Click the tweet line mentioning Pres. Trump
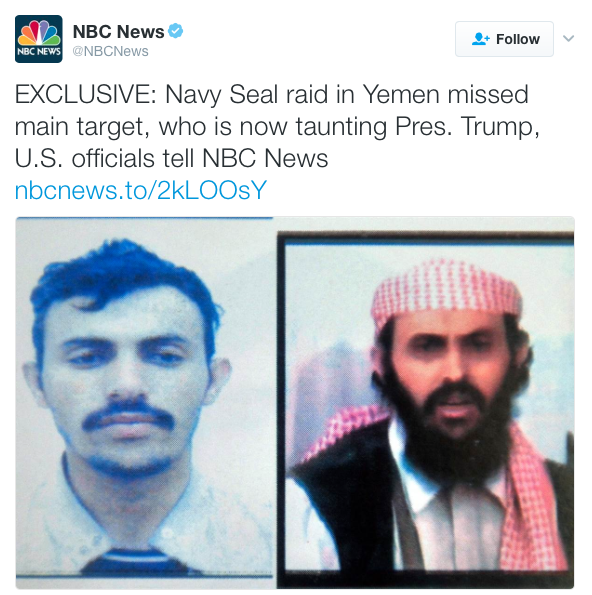The image size is (592, 595). tap(277, 126)
